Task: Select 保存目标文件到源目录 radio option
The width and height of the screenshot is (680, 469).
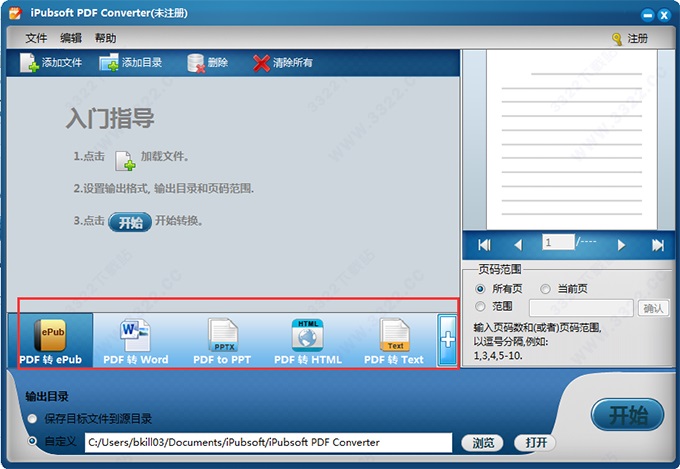Action: pos(32,419)
